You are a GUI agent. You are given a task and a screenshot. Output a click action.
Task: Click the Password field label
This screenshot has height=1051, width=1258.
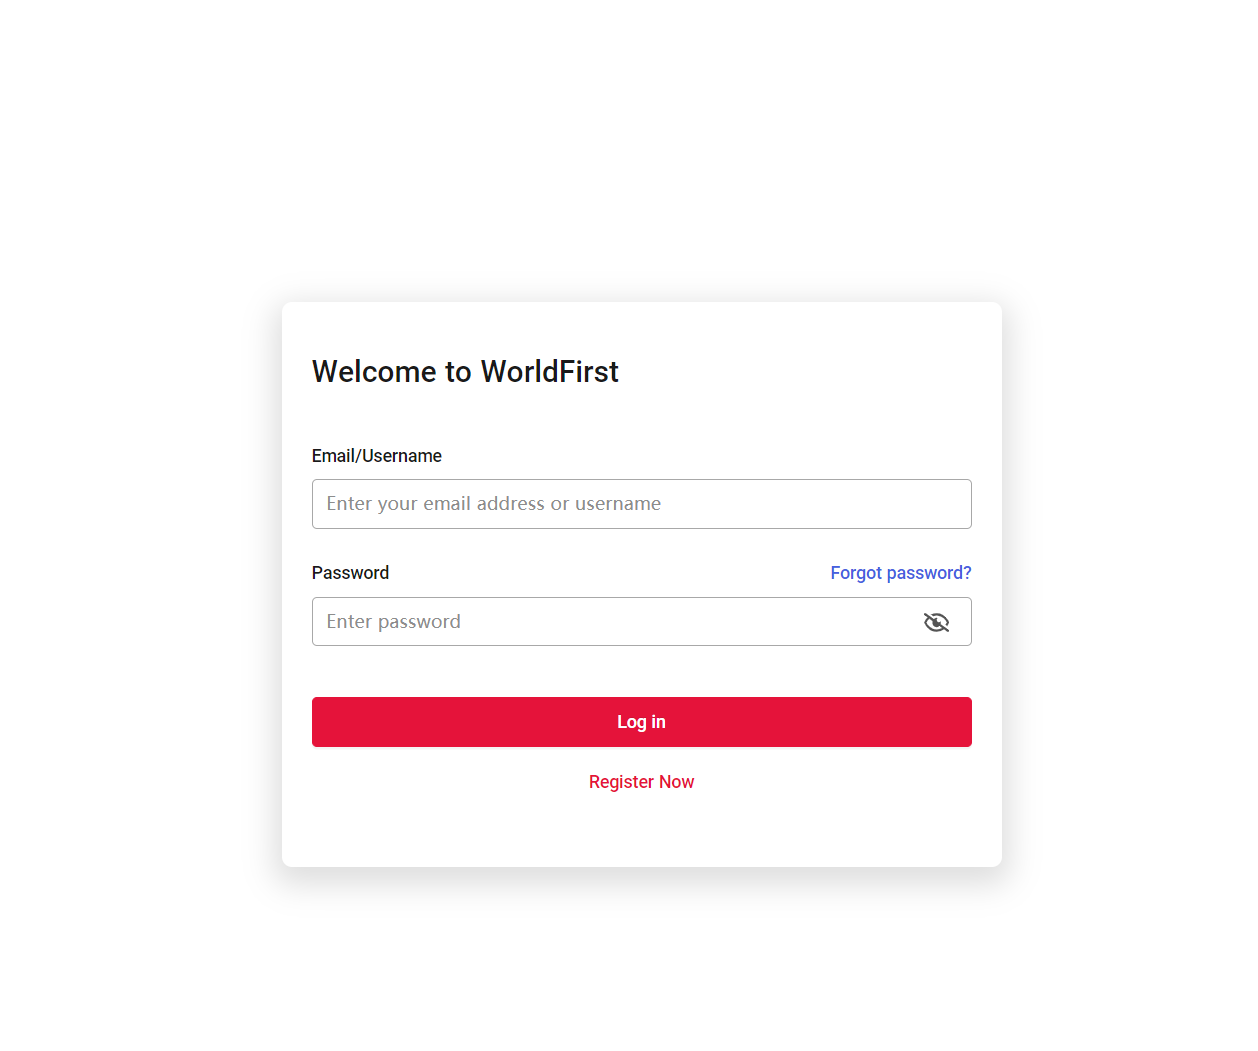[350, 573]
